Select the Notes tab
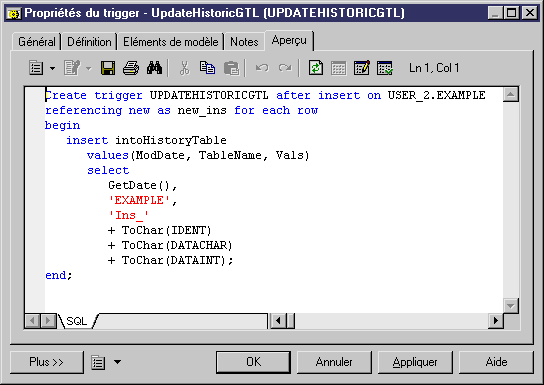The width and height of the screenshot is (544, 385). [244, 42]
